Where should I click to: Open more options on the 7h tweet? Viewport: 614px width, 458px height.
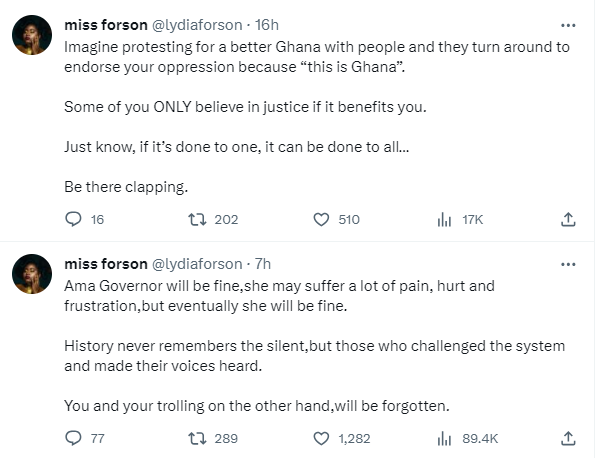568,264
